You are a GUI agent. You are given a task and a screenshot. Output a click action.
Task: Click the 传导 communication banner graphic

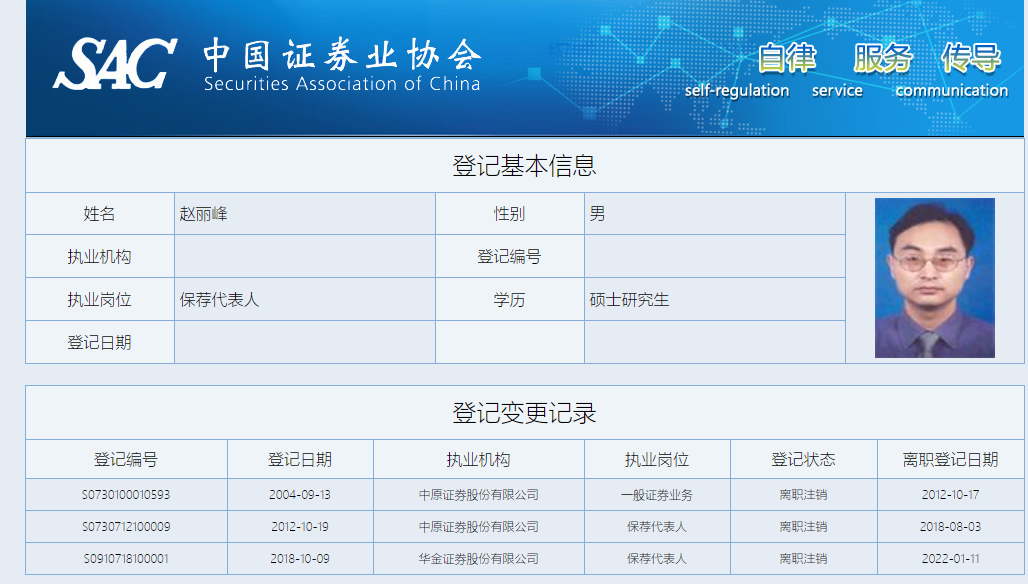point(951,71)
